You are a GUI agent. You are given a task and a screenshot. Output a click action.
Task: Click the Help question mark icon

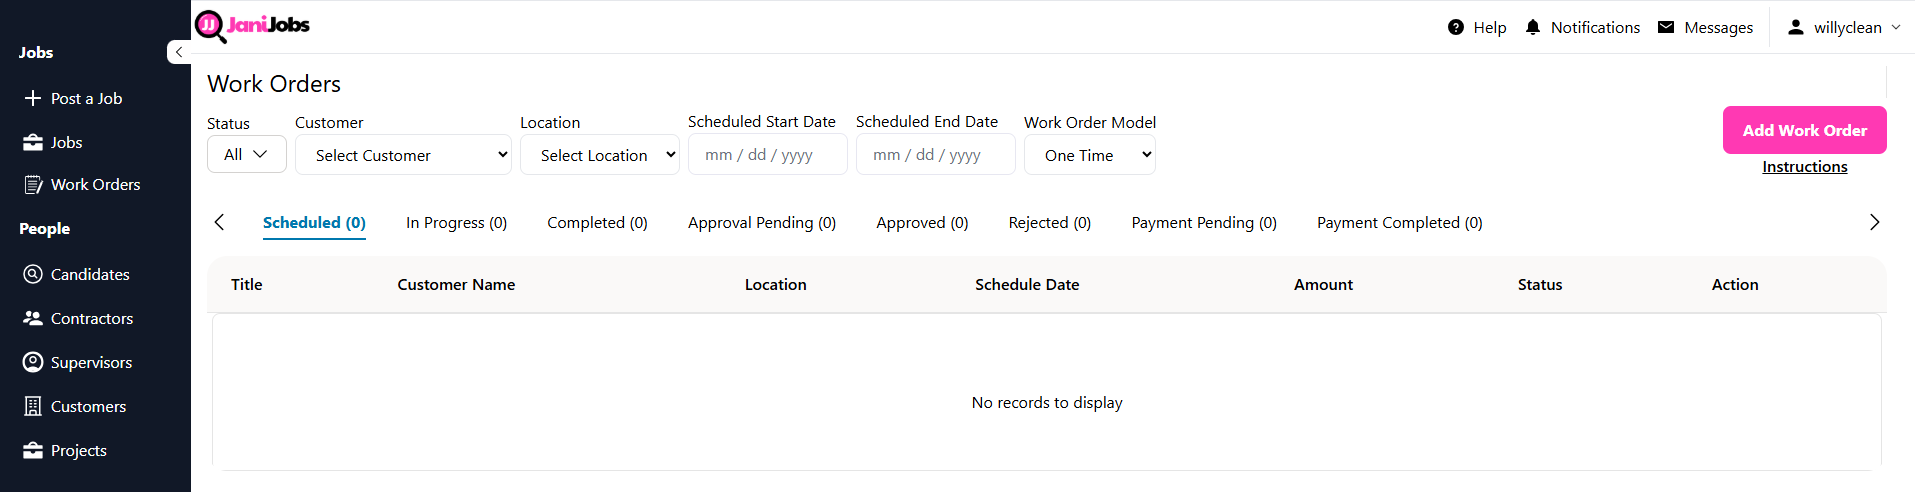1456,27
